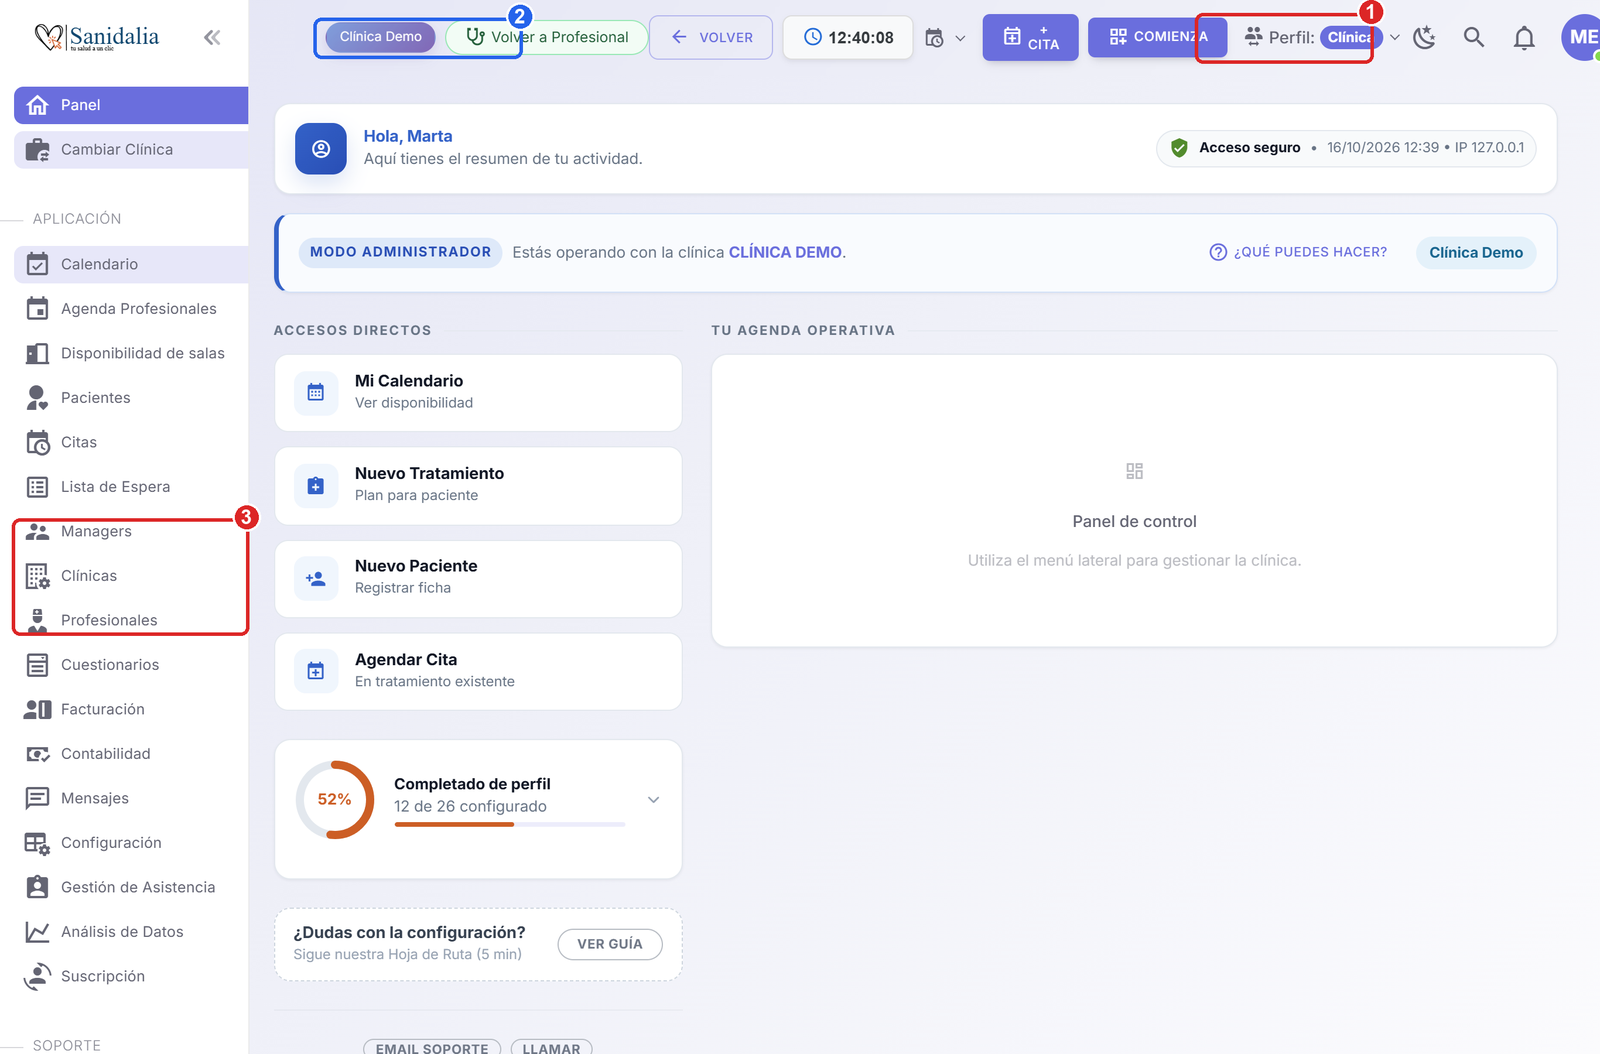
Task: Click the Citas sidebar icon
Action: tap(37, 442)
